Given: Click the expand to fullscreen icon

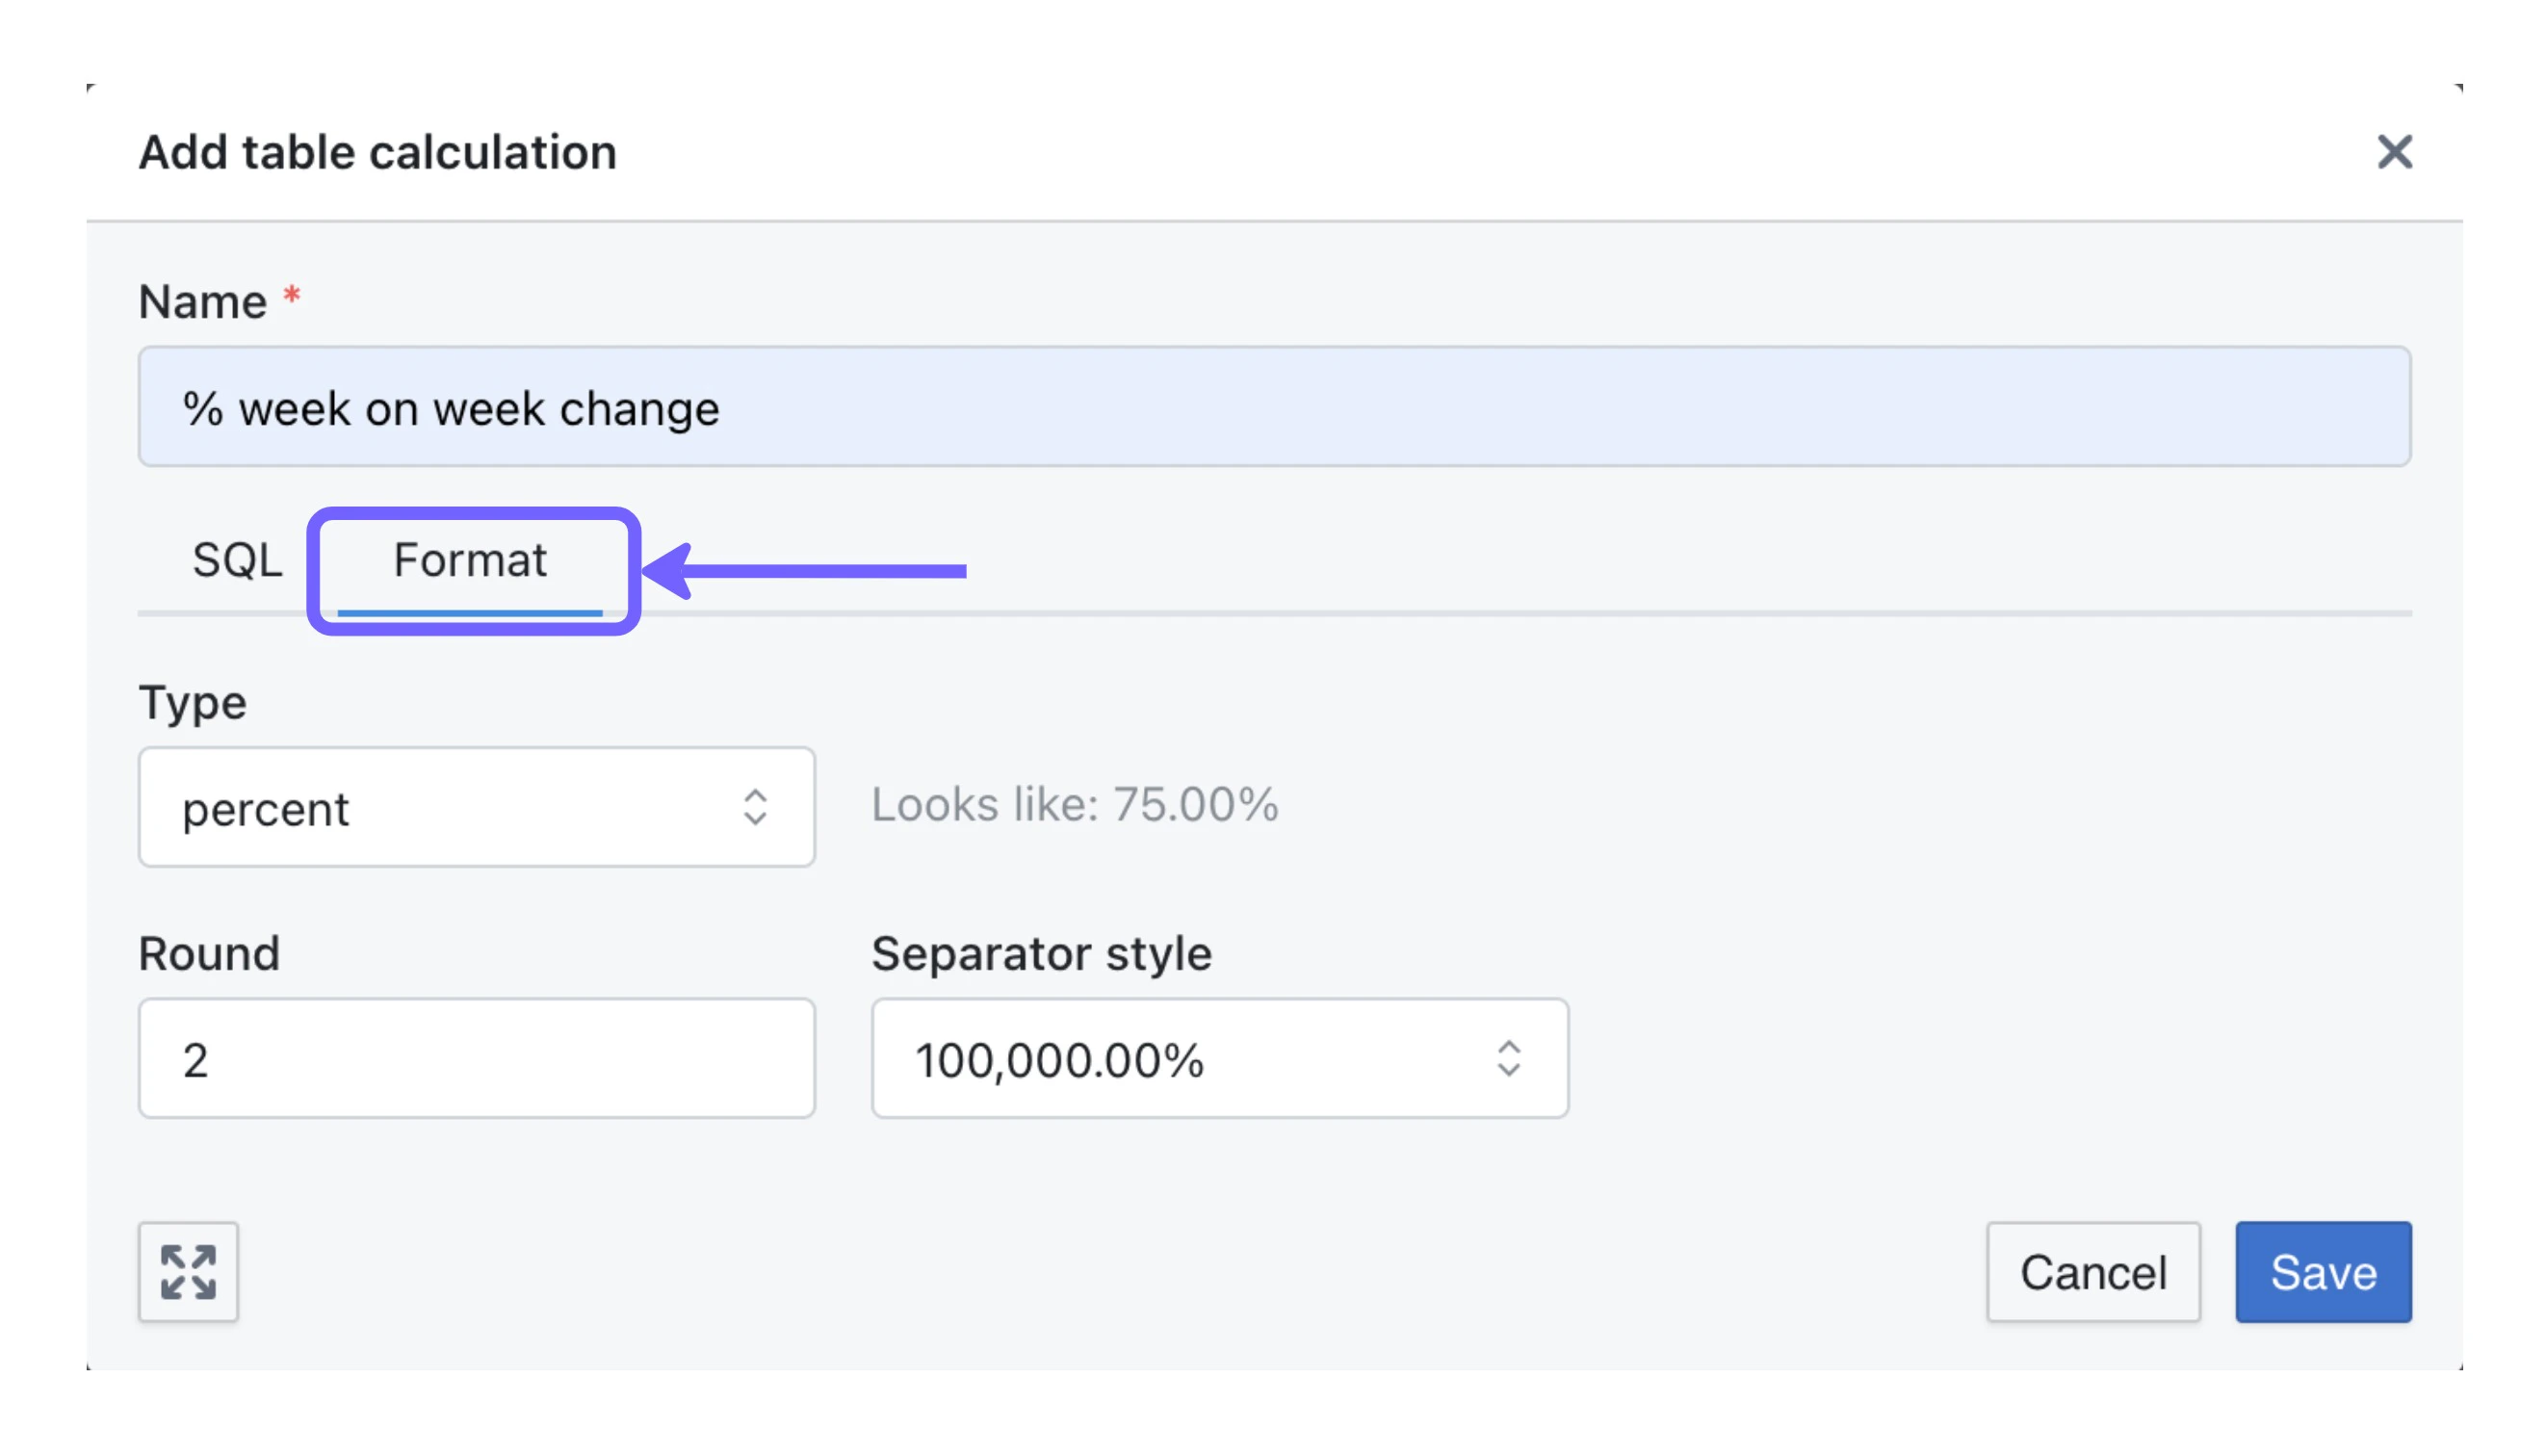Looking at the screenshot, I should 188,1271.
